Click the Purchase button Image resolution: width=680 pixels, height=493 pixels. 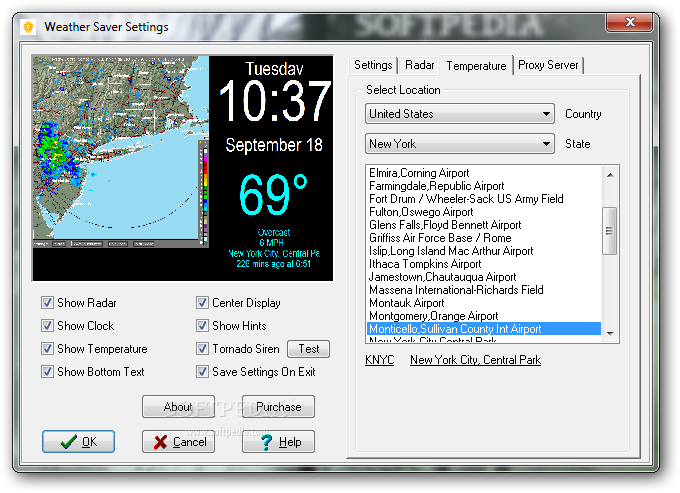click(278, 407)
